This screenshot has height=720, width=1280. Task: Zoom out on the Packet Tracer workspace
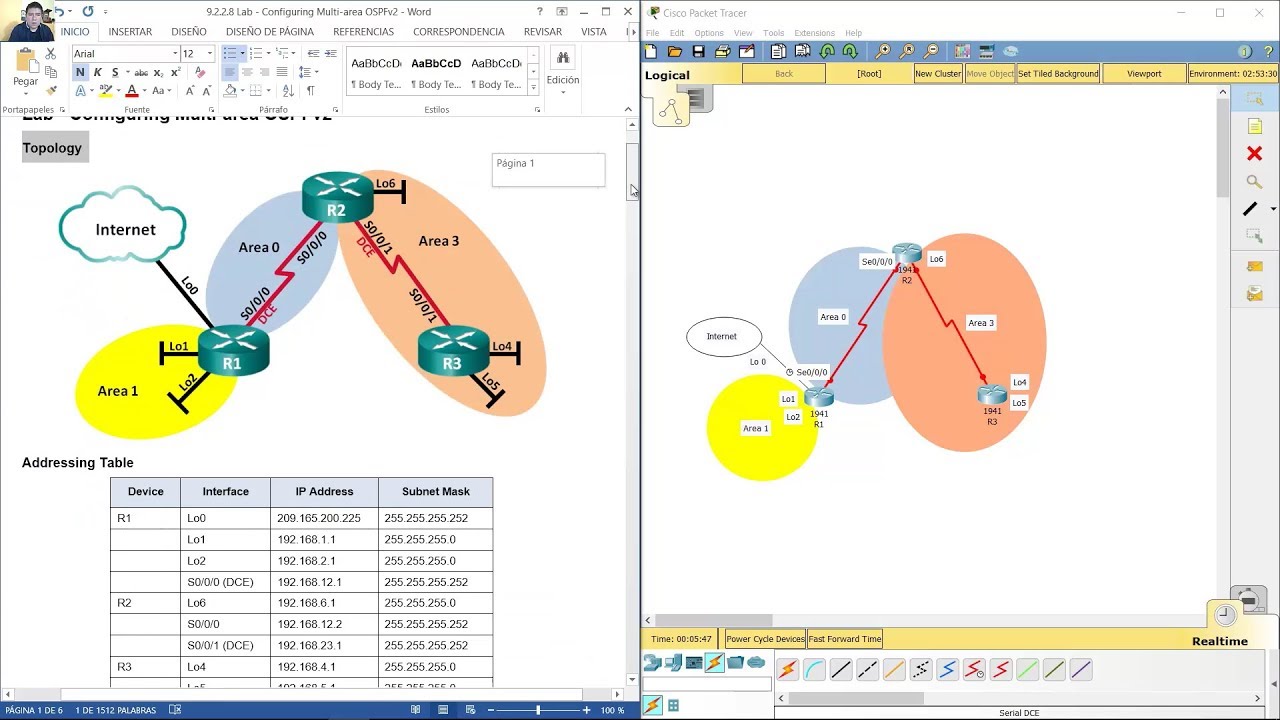[931, 51]
